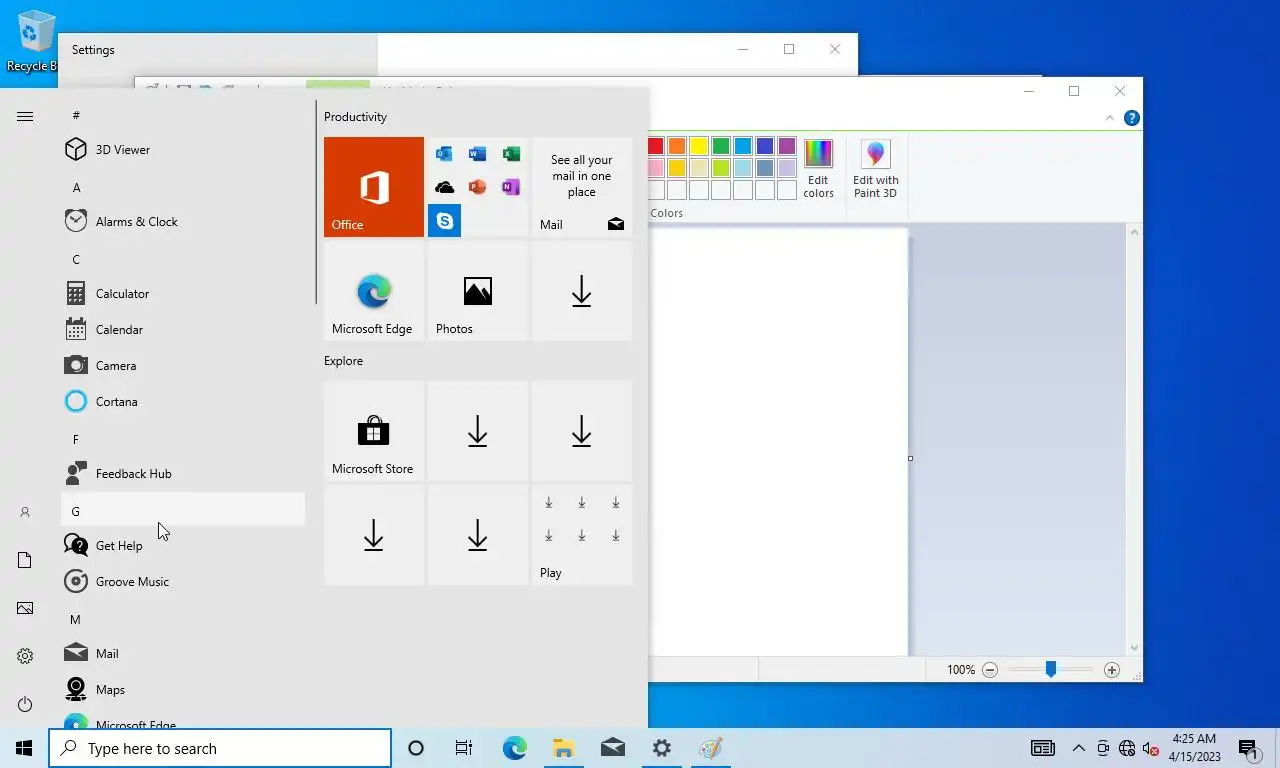This screenshot has width=1280, height=768.
Task: Open Edit colors in Paint
Action: tap(818, 168)
